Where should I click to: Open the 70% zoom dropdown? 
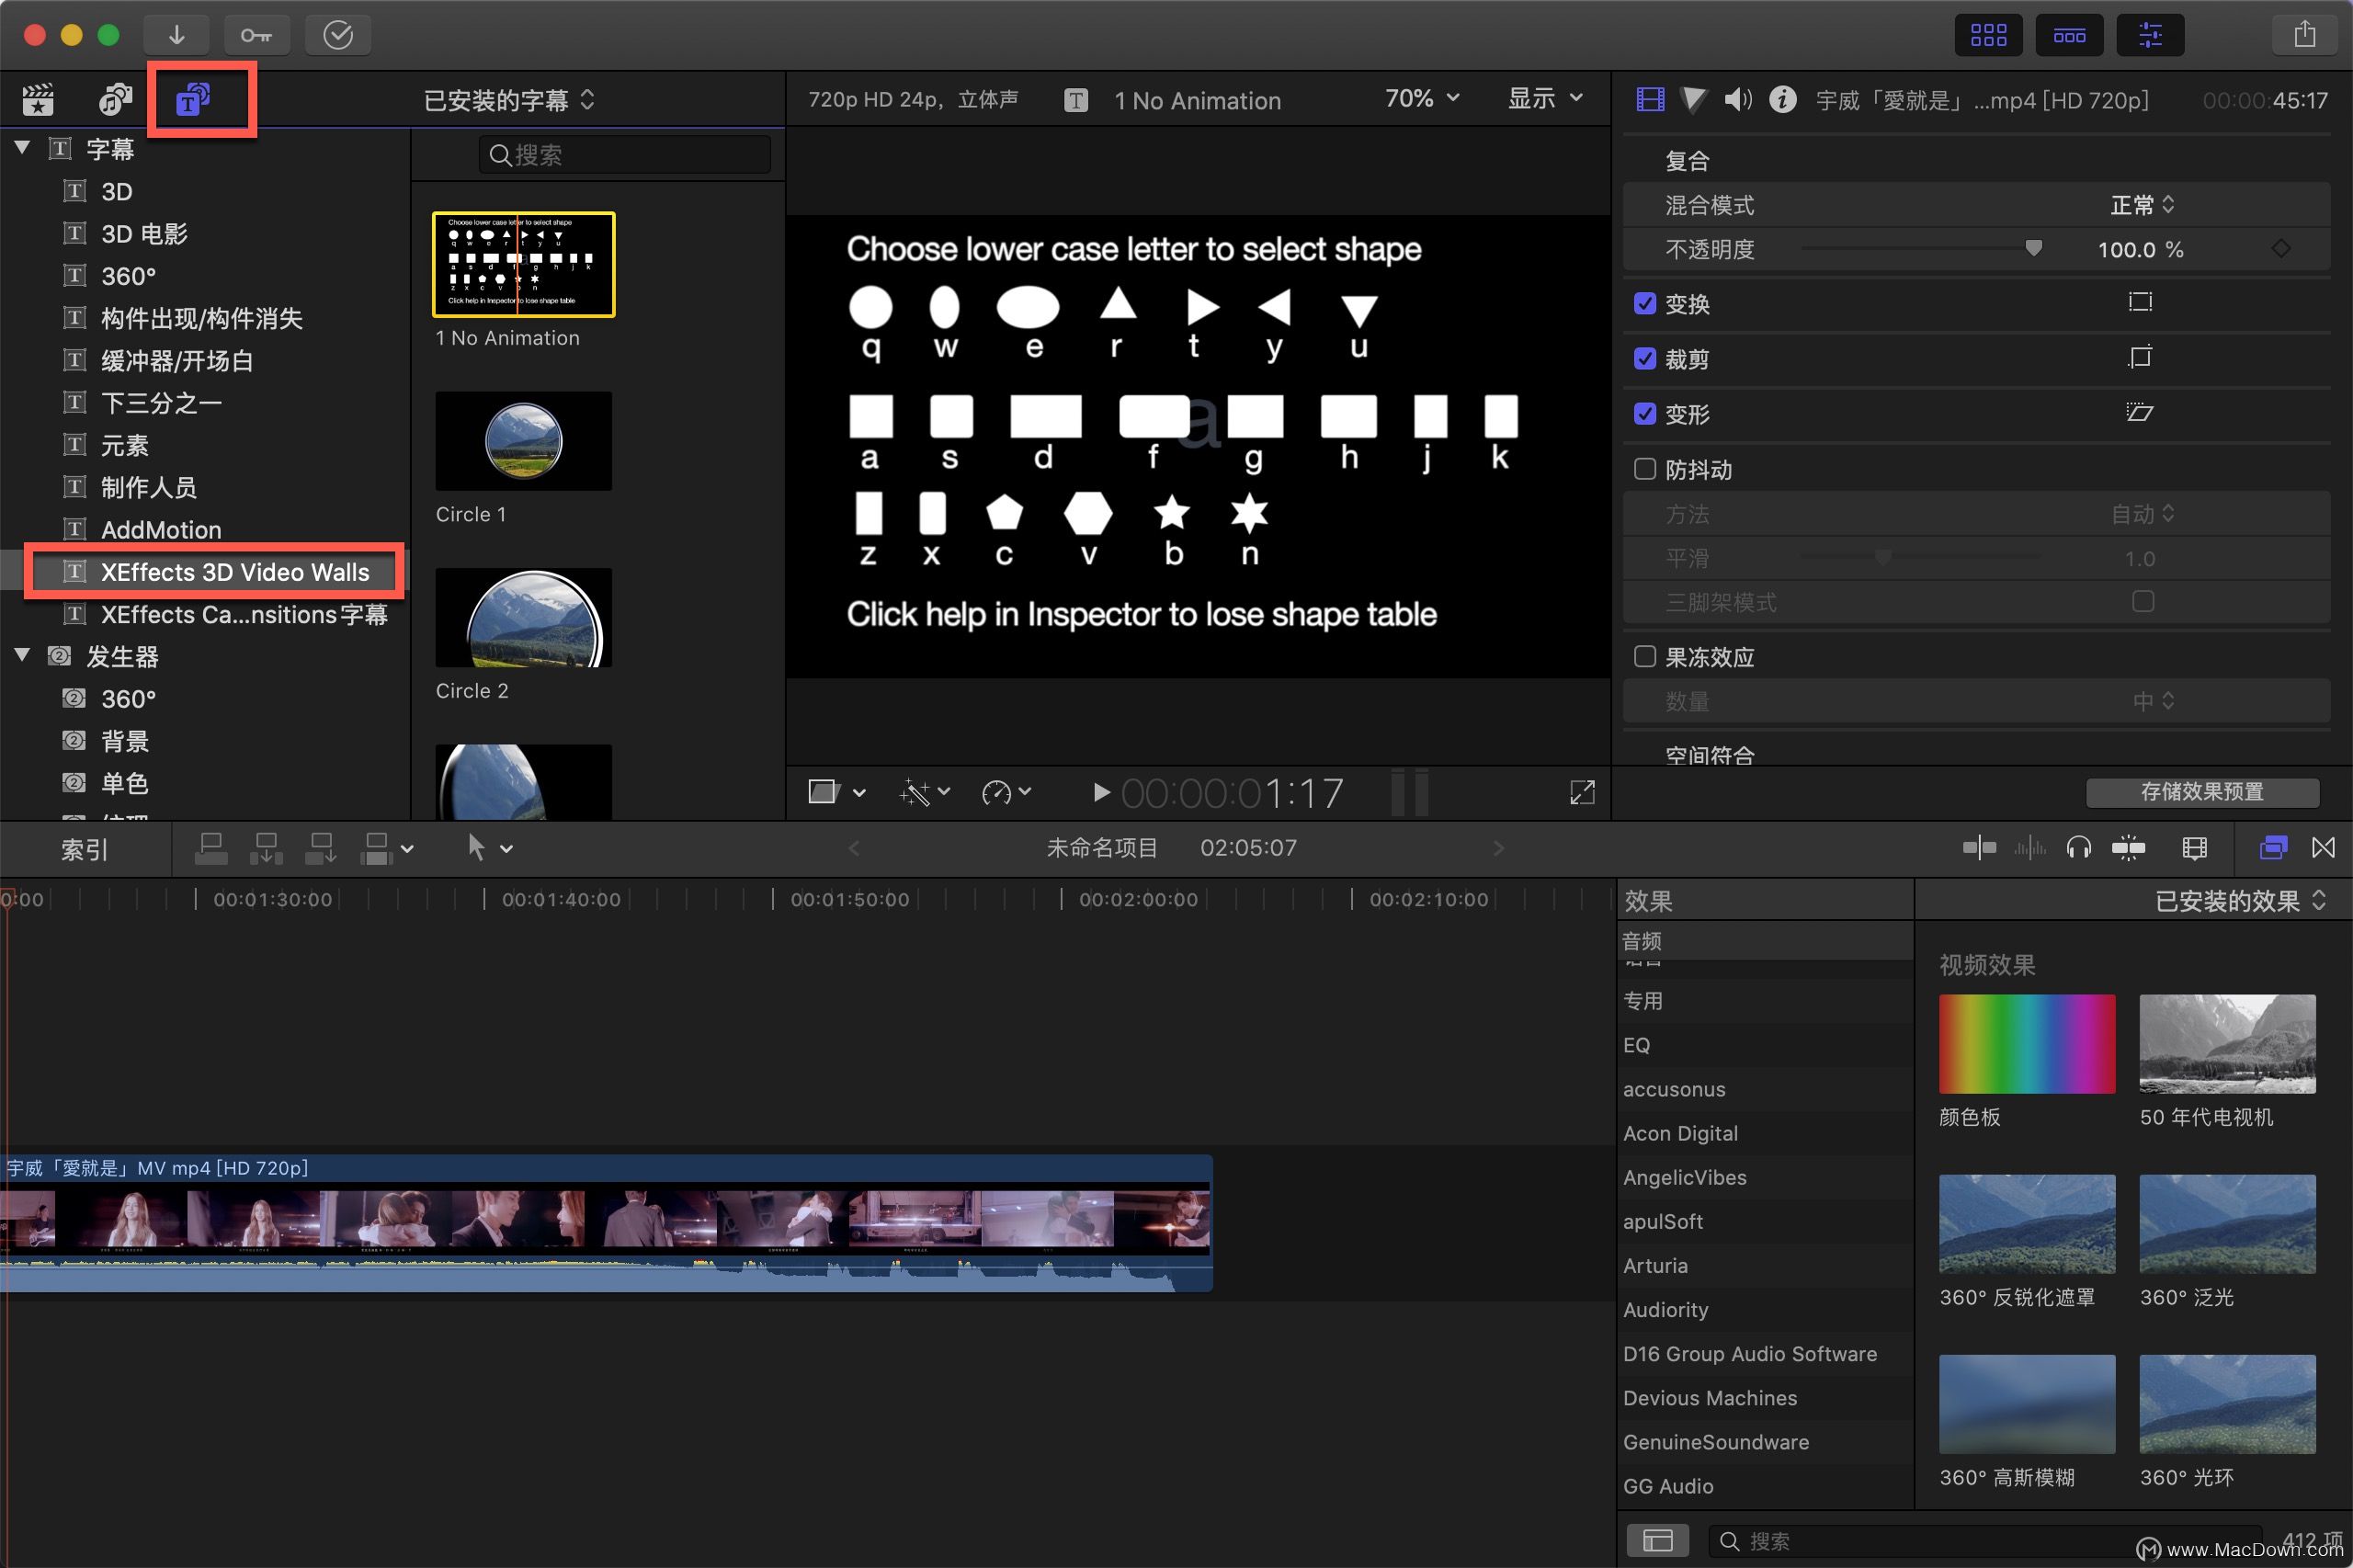[x=1421, y=98]
